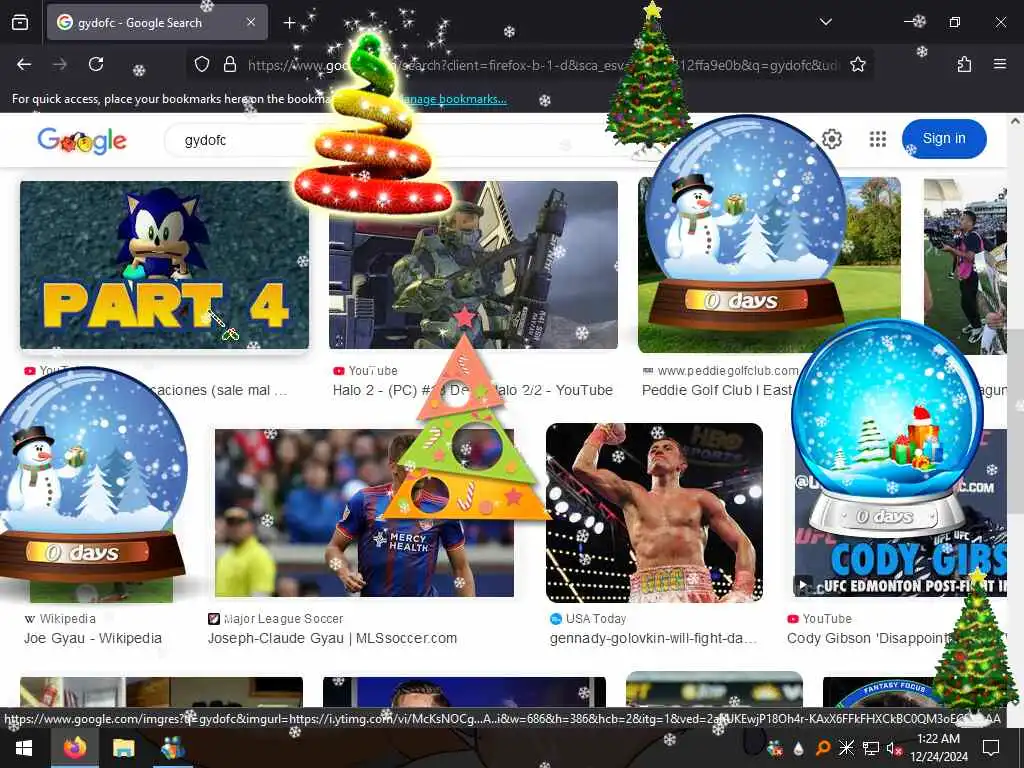Open the boxer flexing image thumbnail
This screenshot has height=768, width=1024.
coord(654,513)
